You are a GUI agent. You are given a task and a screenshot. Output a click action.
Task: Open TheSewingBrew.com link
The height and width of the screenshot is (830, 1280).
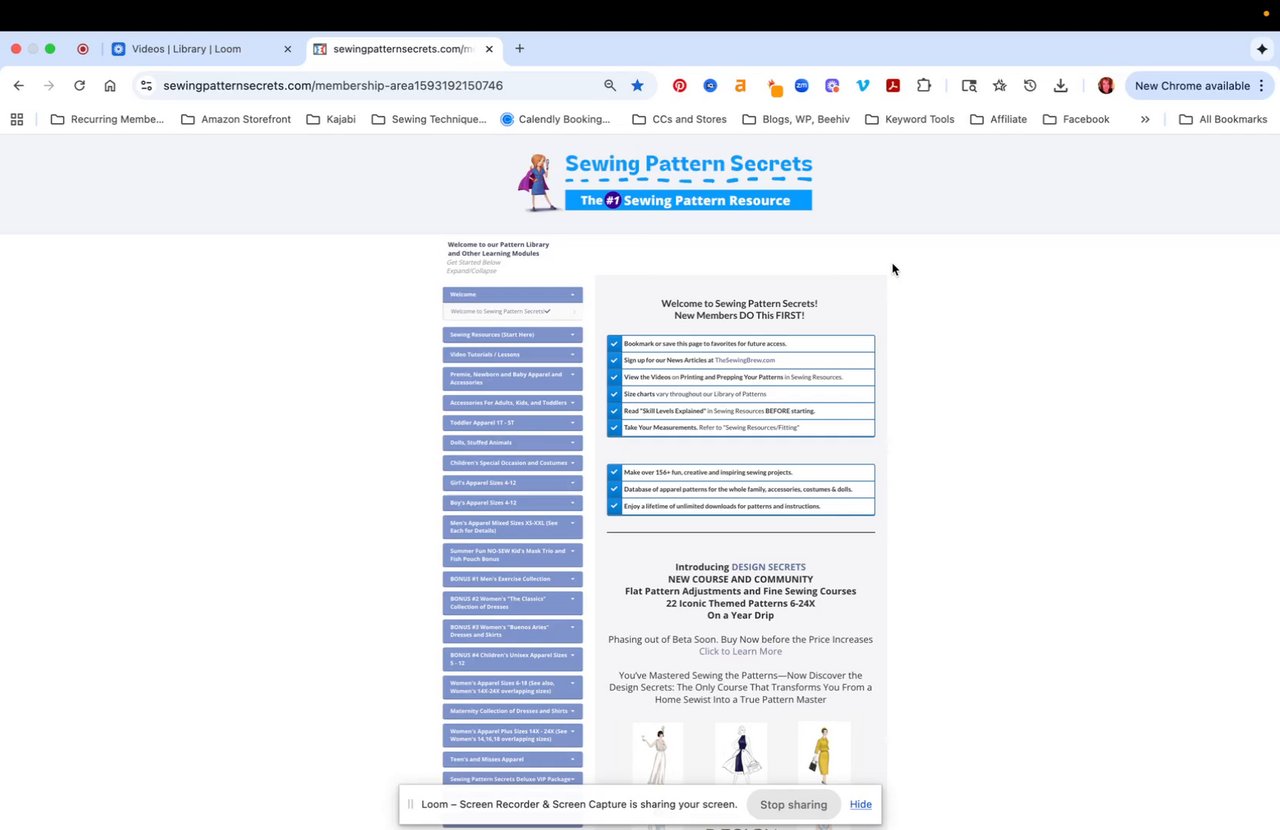[745, 360]
